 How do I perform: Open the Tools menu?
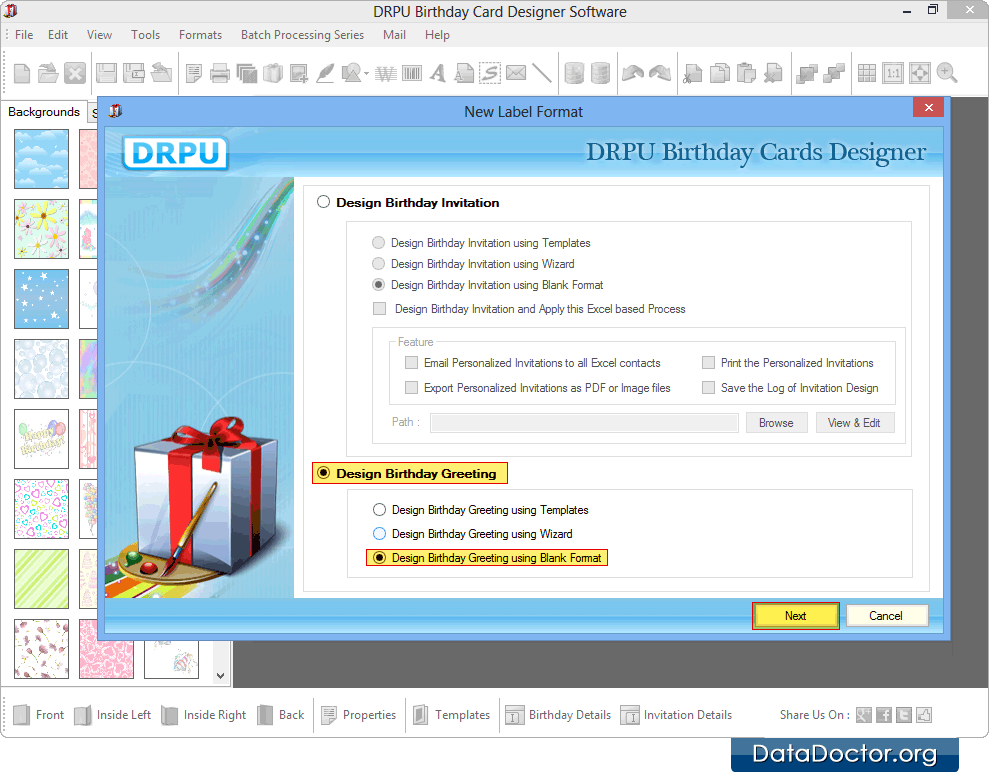coord(145,35)
